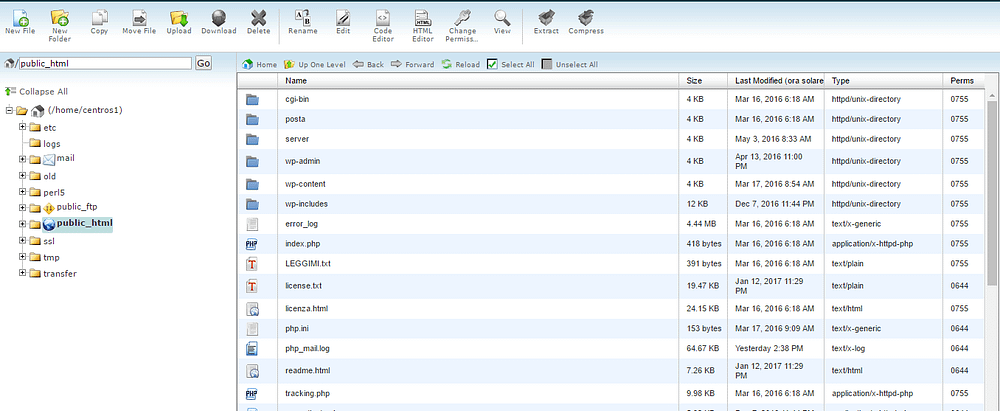
Task: Click the public_html path input field
Action: [x=105, y=64]
